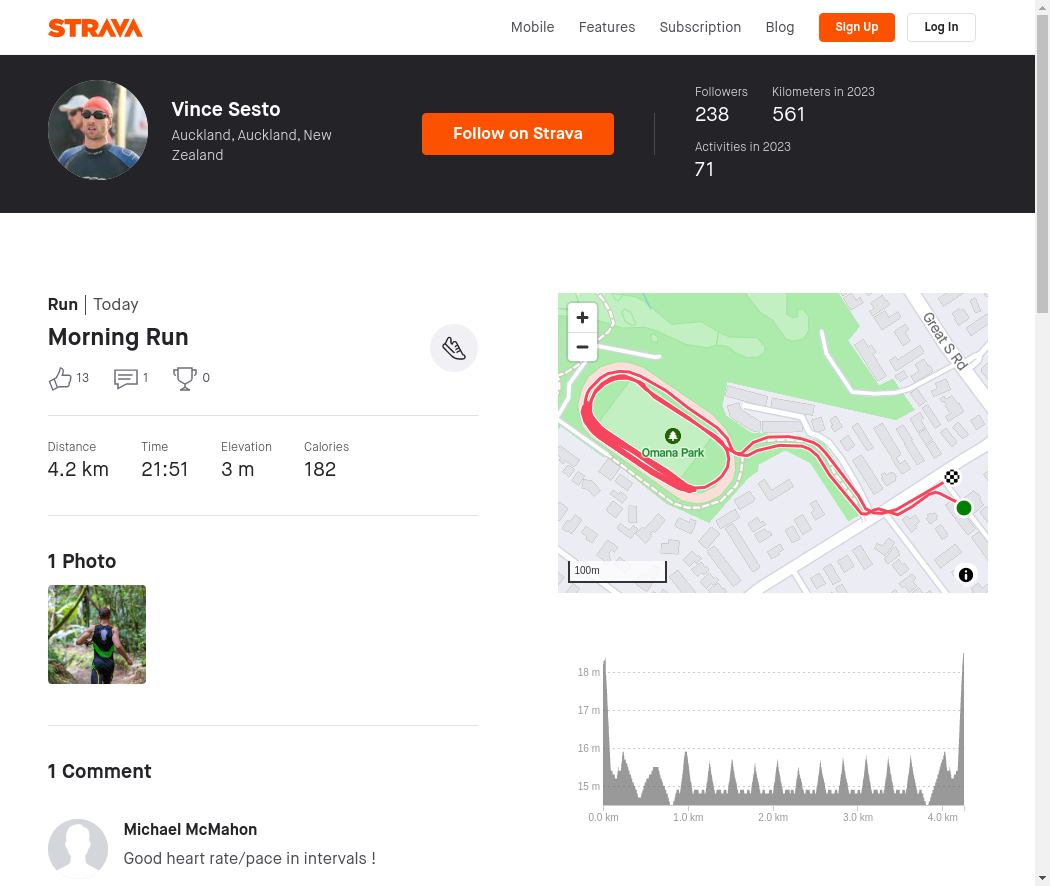Open the trail run photo thumbnail
The height and width of the screenshot is (886, 1050).
tap(97, 634)
